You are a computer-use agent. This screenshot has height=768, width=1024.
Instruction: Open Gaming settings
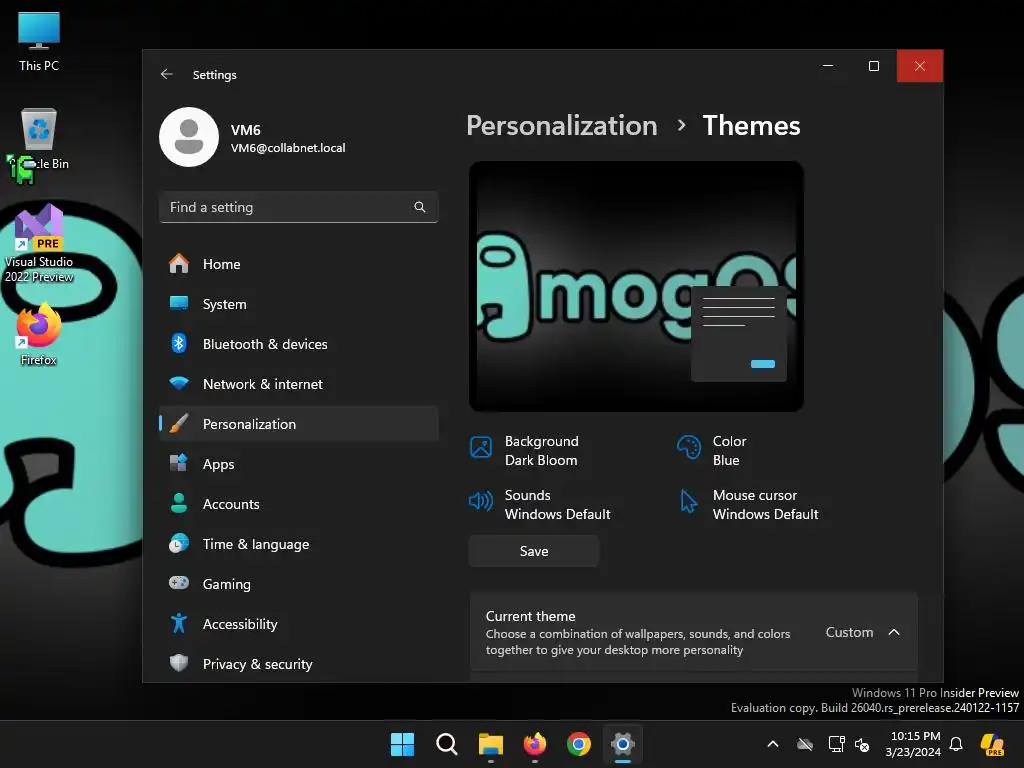[299, 583]
